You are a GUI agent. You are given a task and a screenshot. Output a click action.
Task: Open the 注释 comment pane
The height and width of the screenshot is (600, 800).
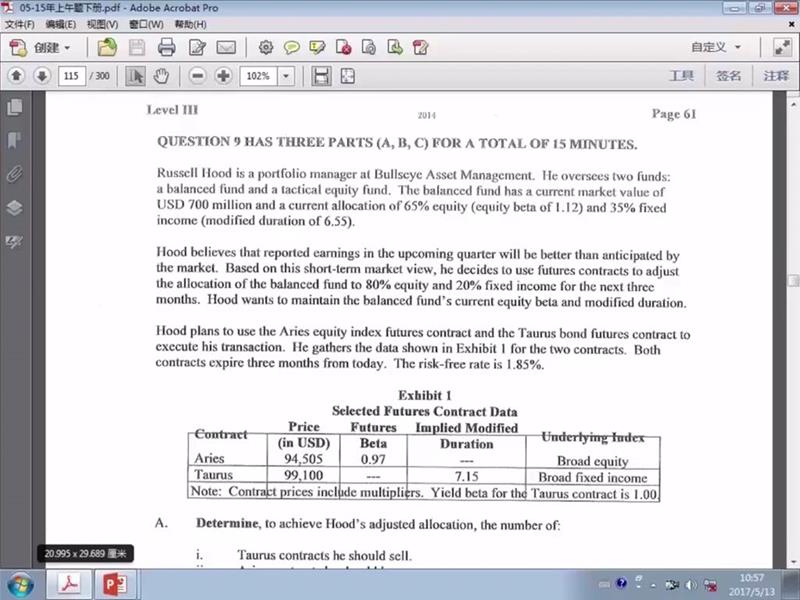coord(776,76)
